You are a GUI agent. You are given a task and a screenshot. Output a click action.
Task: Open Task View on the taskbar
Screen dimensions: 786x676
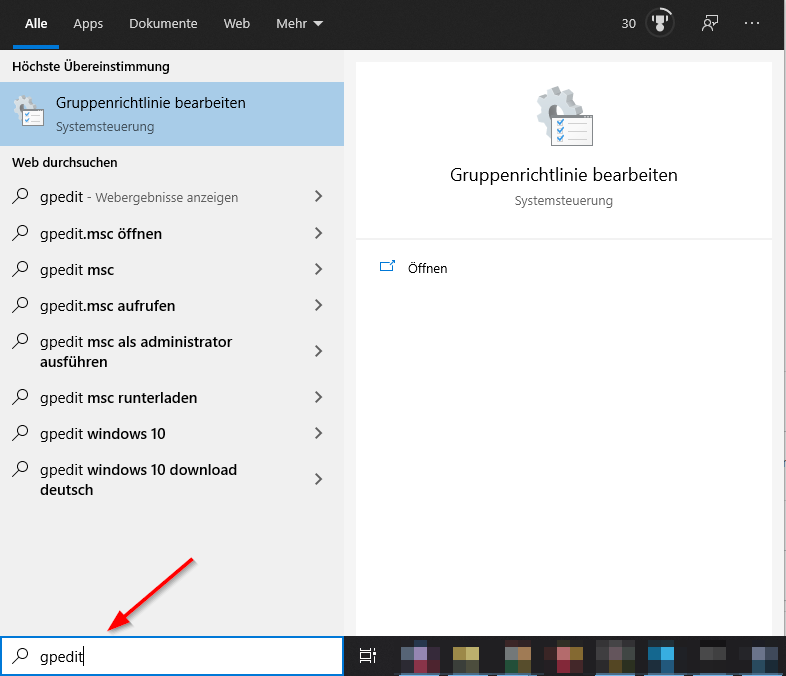367,655
